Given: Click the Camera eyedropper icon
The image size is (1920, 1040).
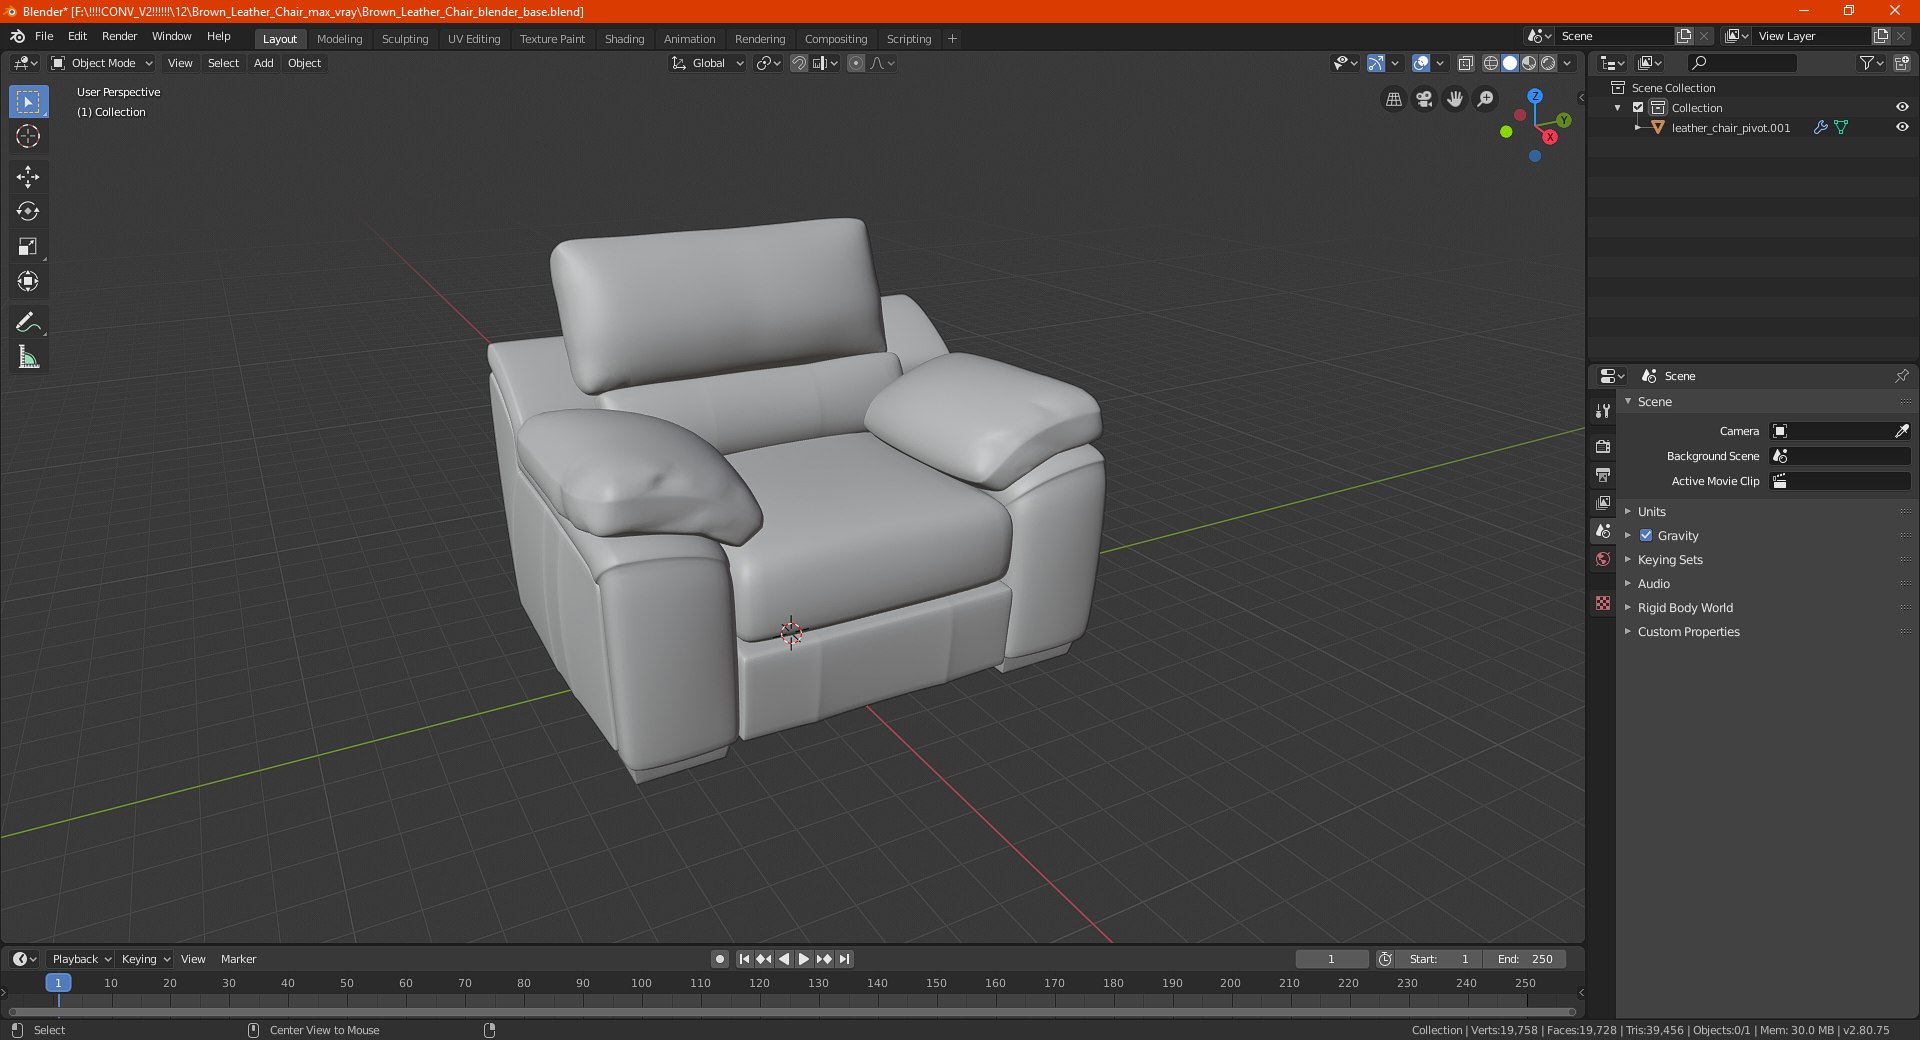Looking at the screenshot, I should click(1901, 431).
